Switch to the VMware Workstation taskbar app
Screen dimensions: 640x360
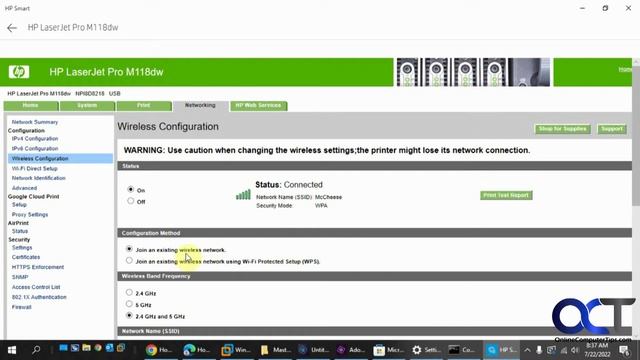pos(236,350)
